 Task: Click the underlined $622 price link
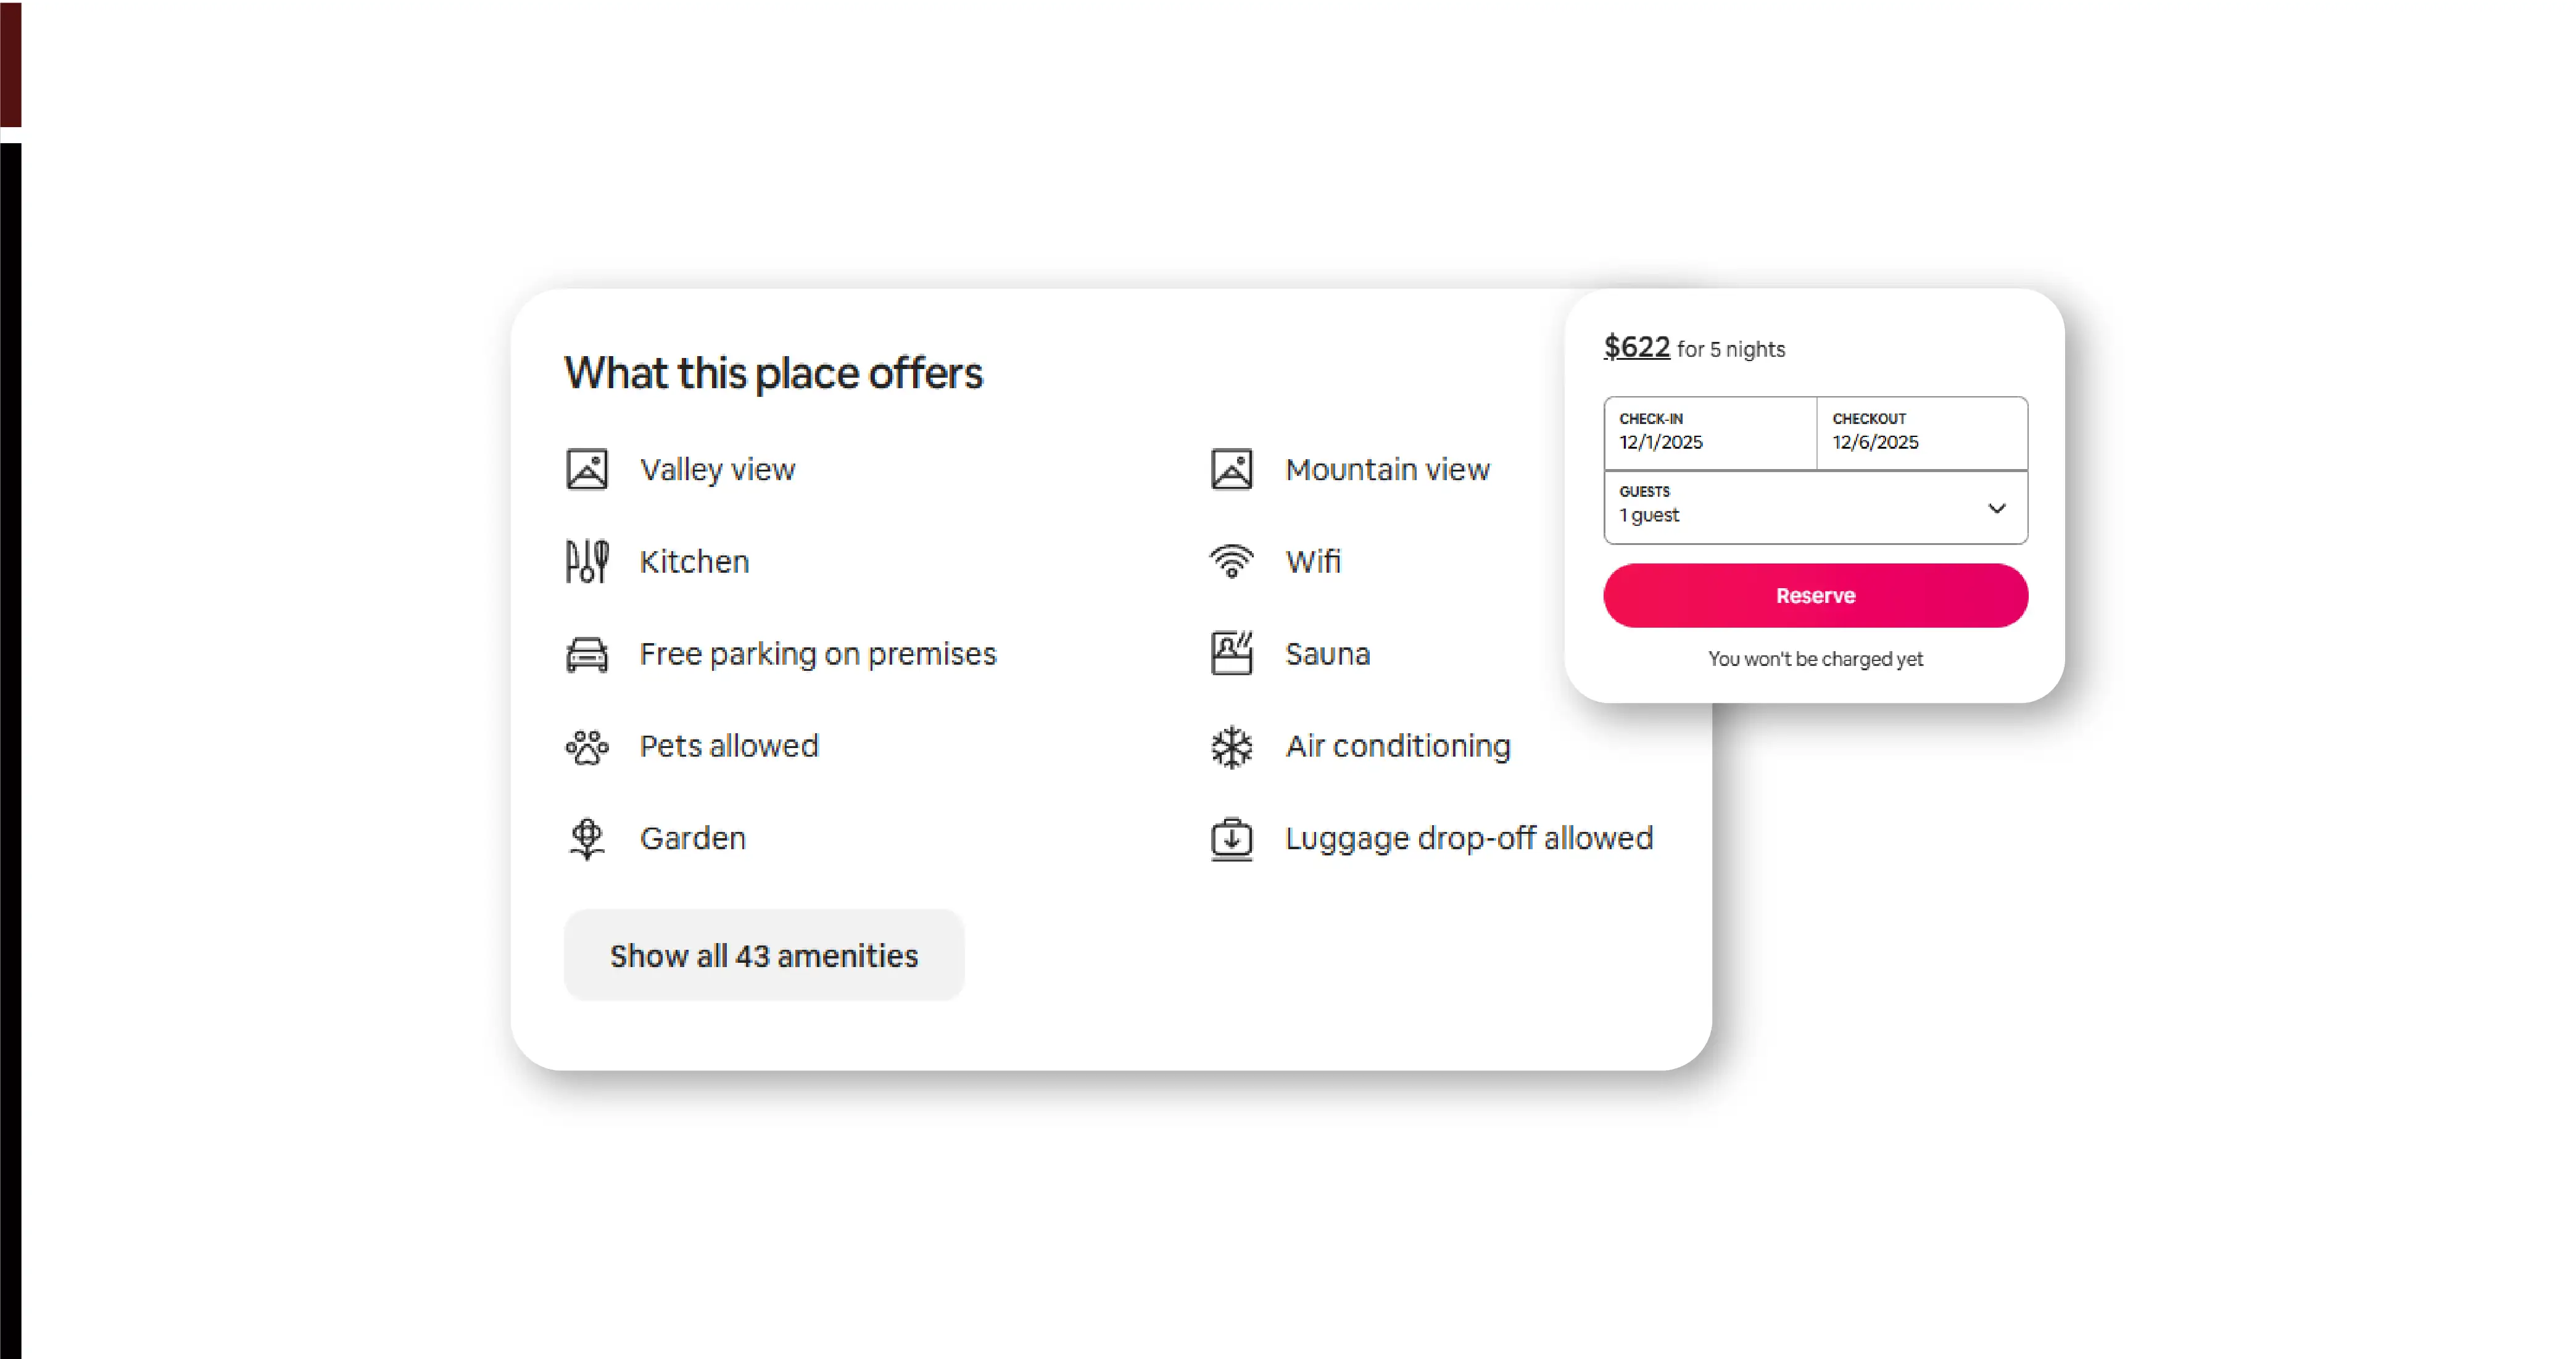[x=1636, y=347]
